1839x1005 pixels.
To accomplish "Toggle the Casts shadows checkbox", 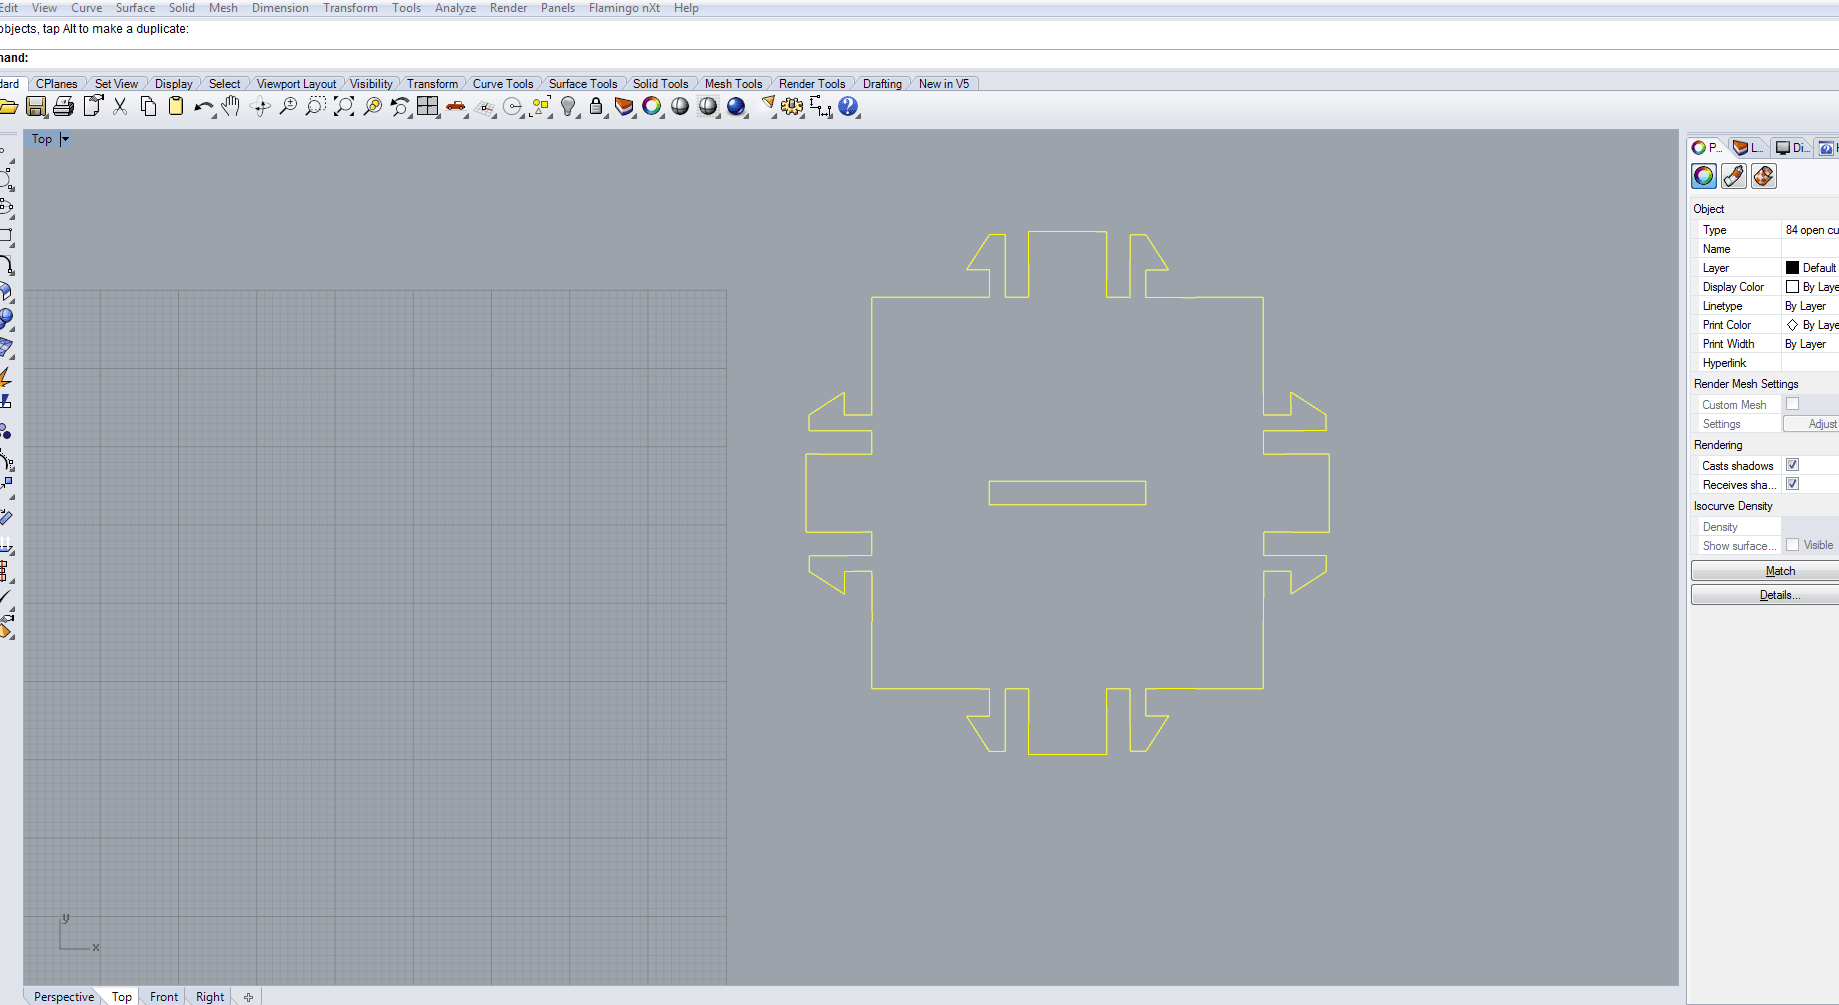I will [x=1792, y=465].
